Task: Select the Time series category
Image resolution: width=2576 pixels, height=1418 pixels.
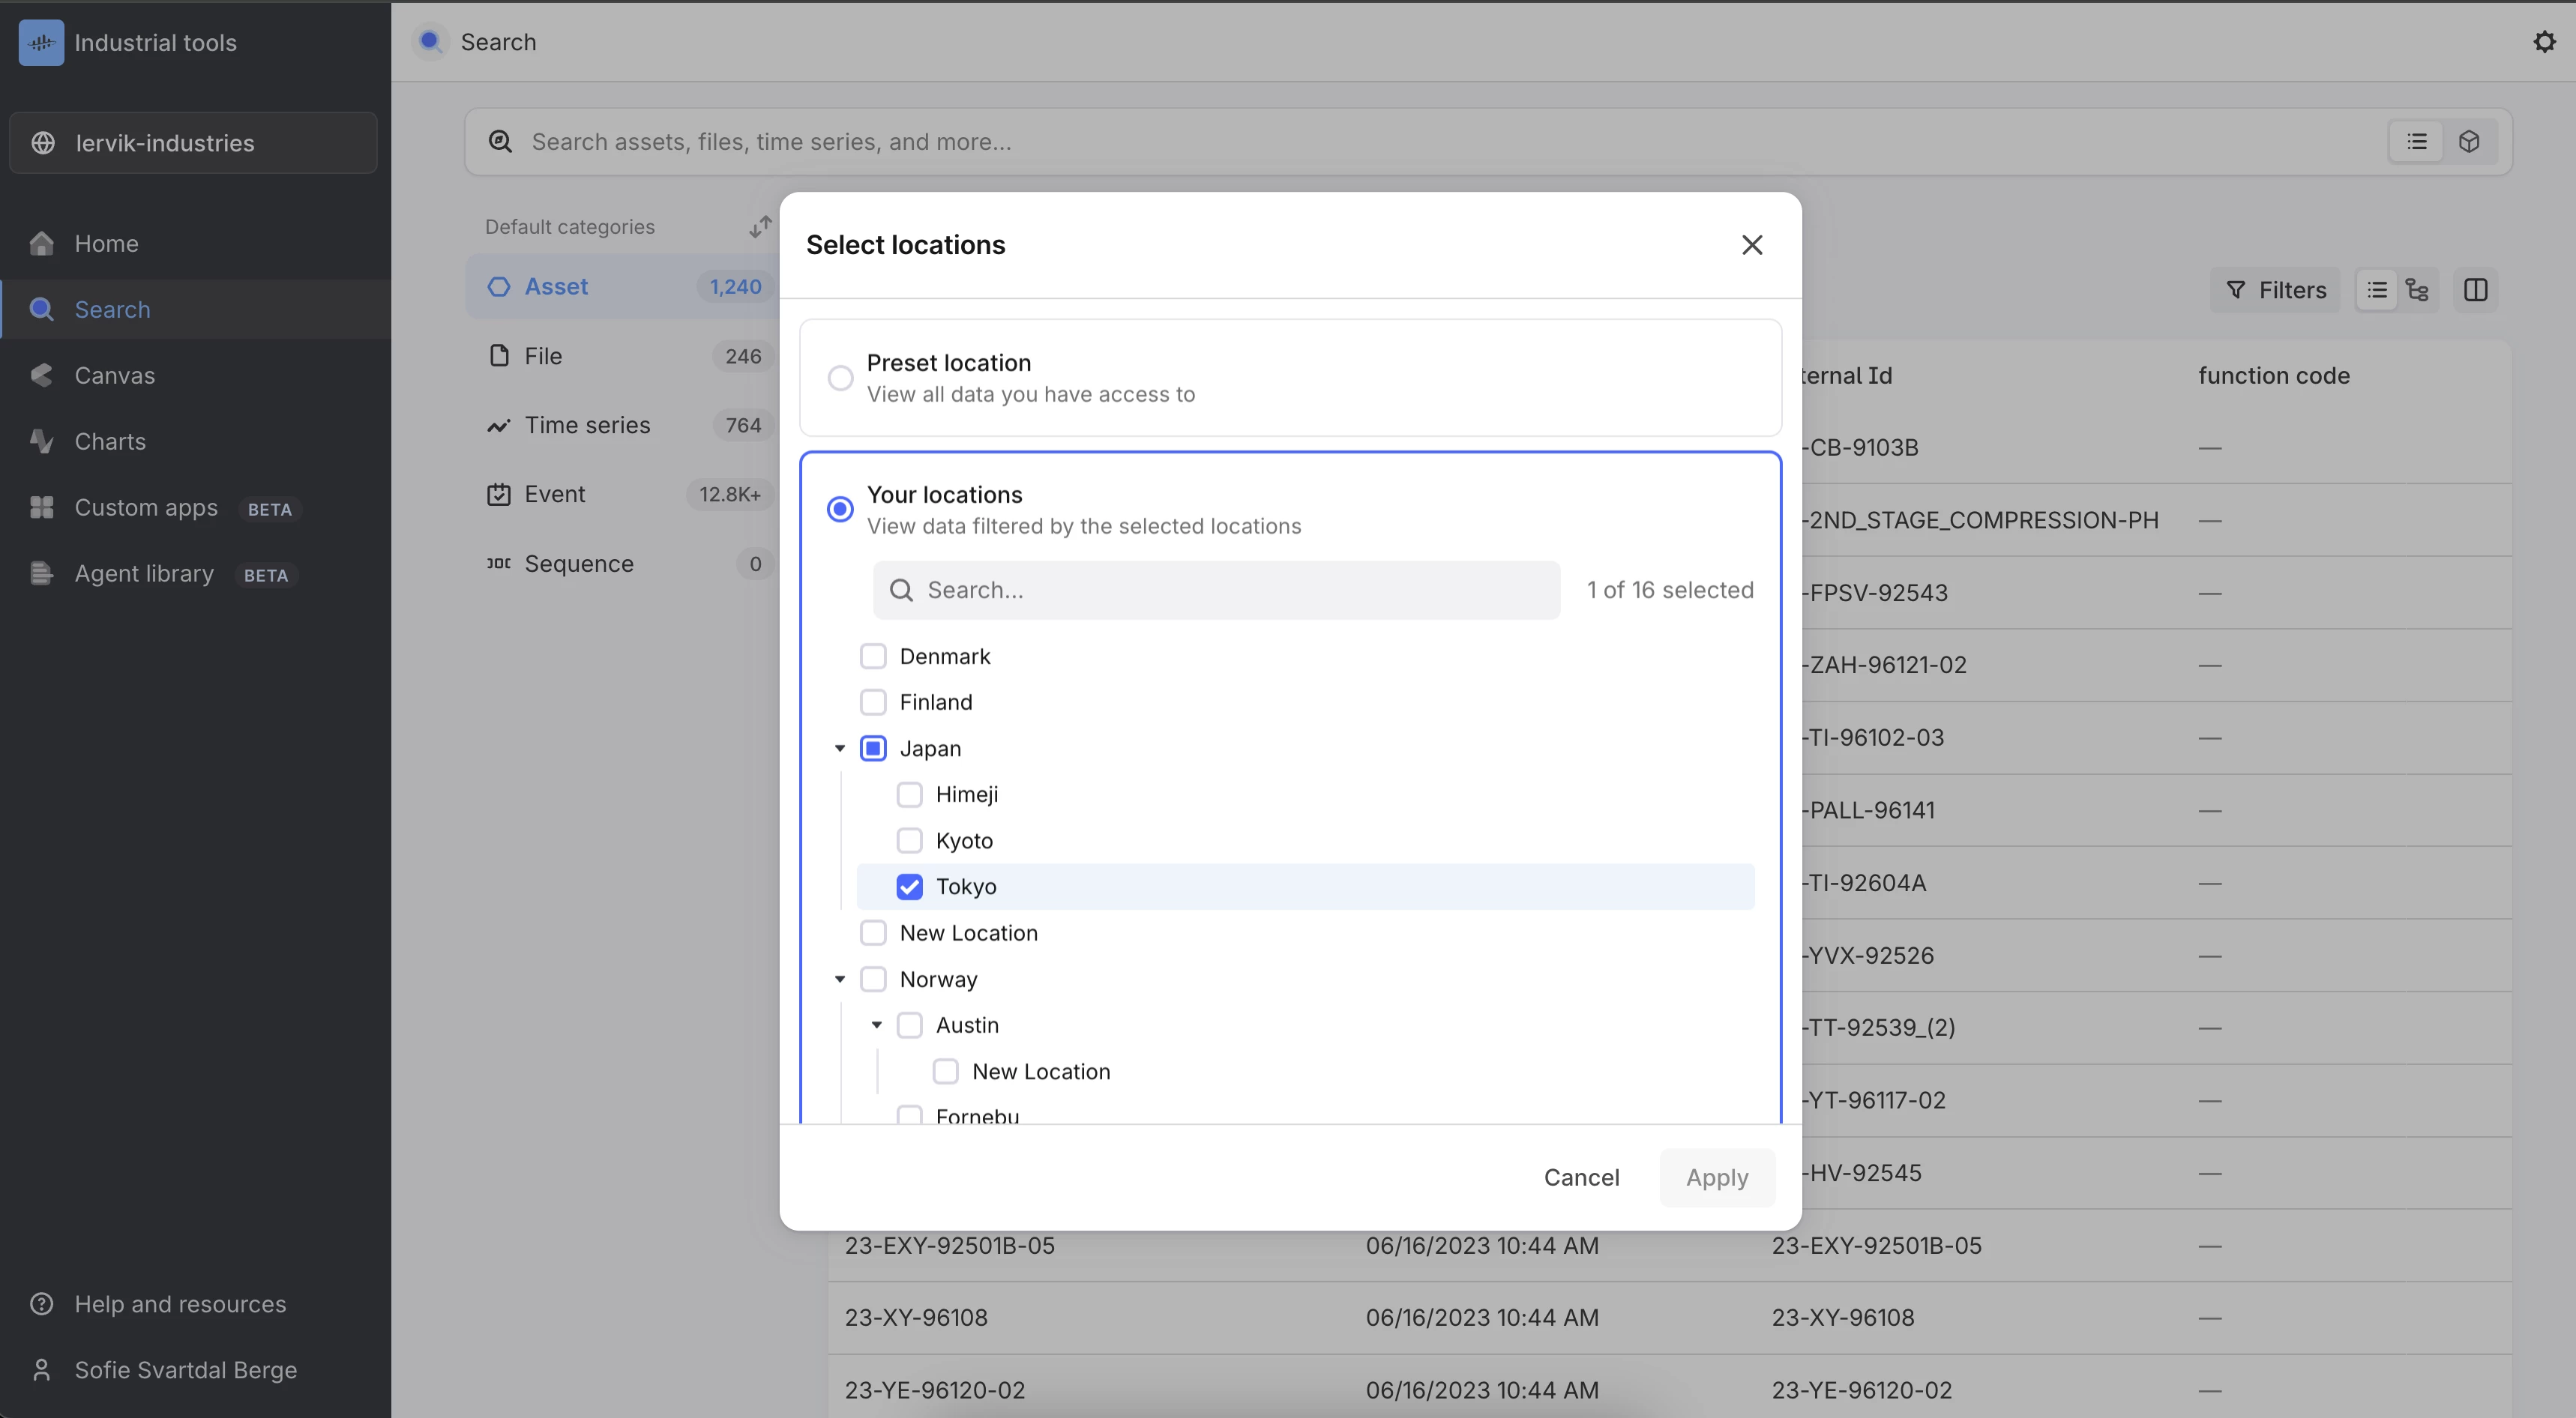Action: click(587, 426)
